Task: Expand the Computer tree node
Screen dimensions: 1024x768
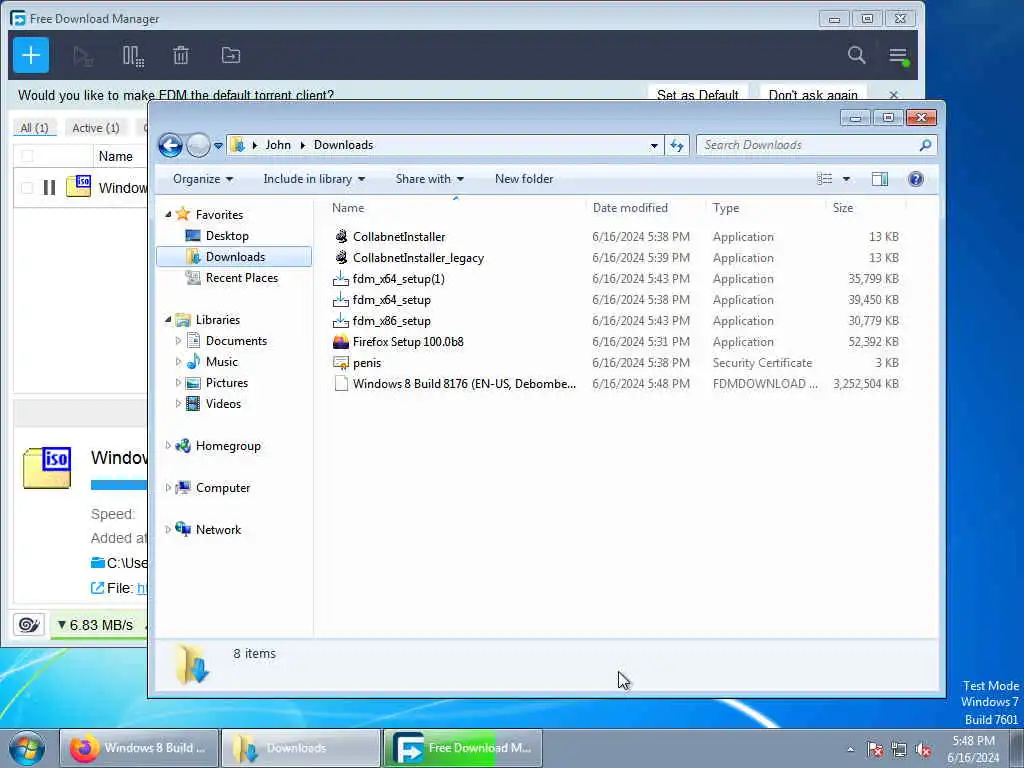Action: click(168, 487)
